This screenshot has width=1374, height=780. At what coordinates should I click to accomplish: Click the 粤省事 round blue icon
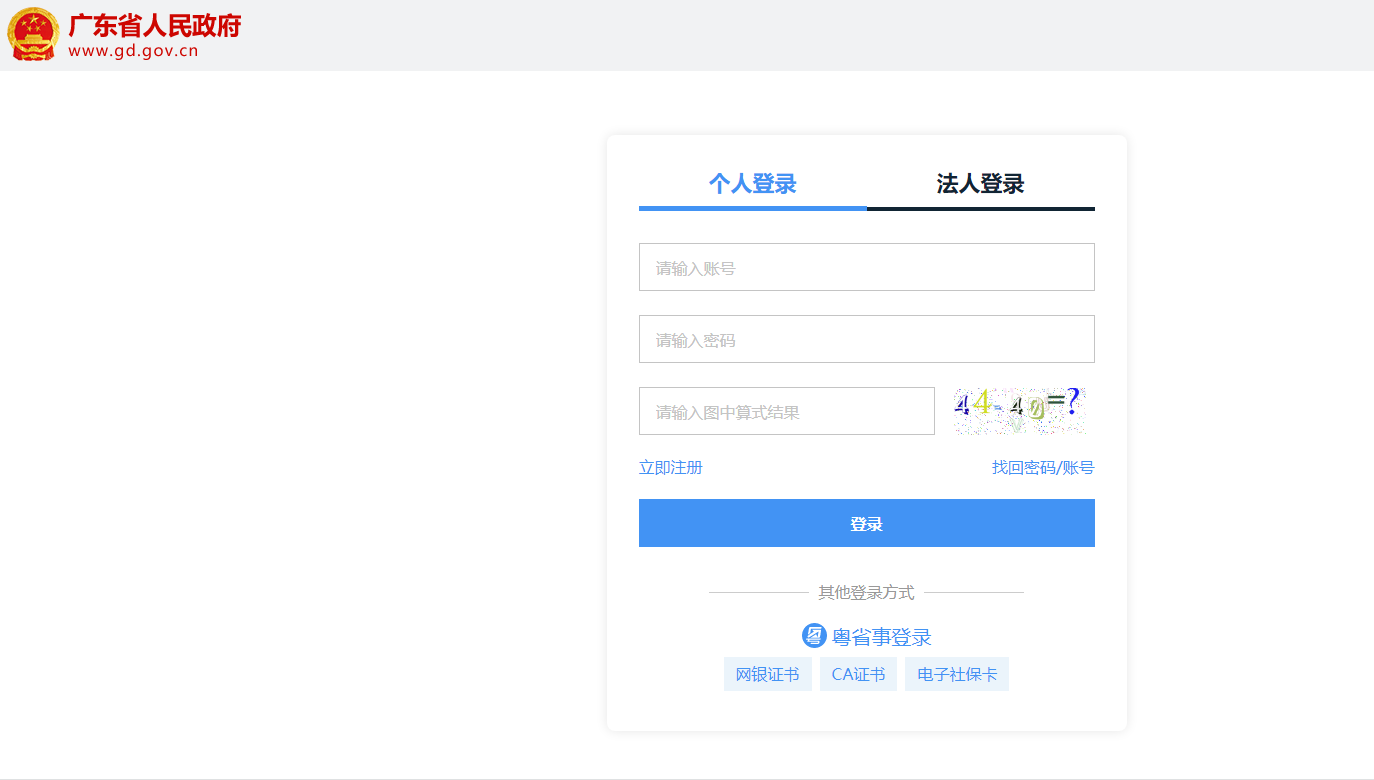(x=814, y=636)
